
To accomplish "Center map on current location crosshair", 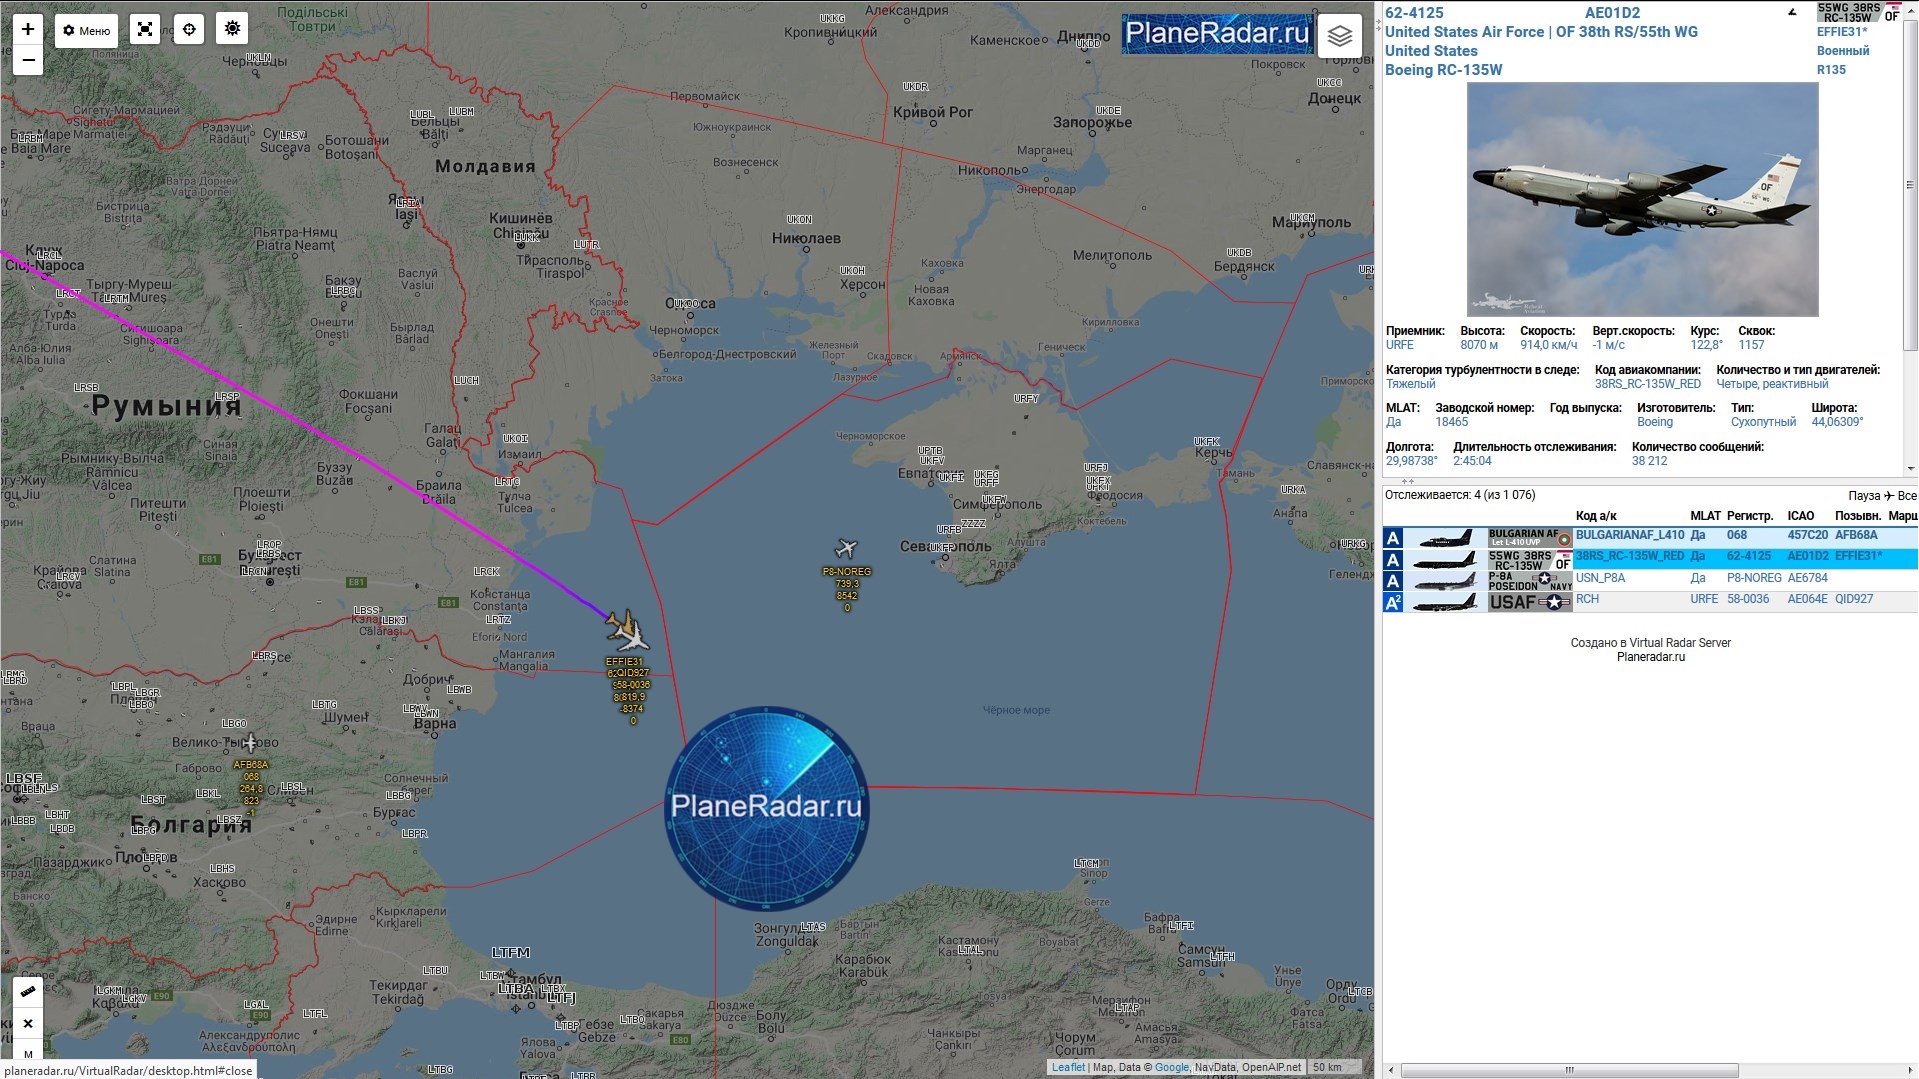I will (x=189, y=30).
